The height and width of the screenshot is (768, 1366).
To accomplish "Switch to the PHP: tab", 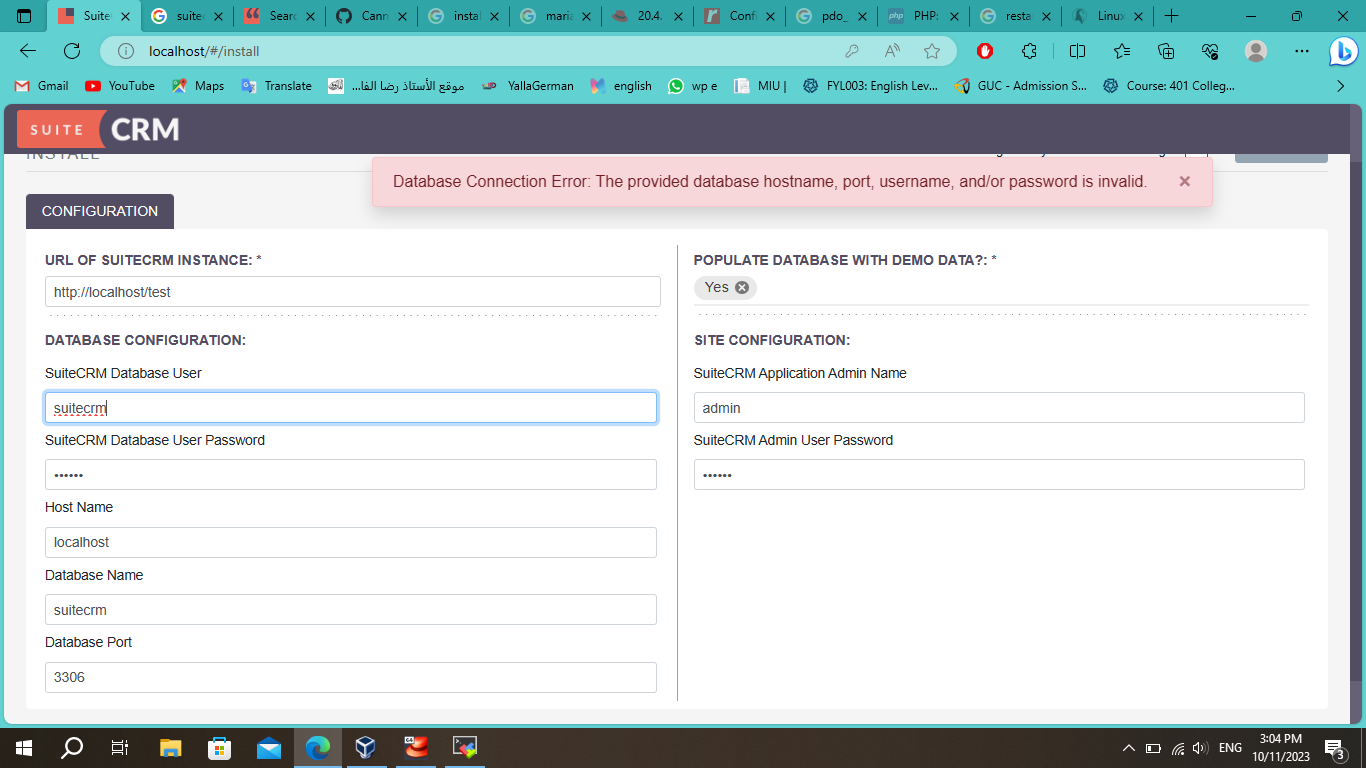I will [x=921, y=16].
